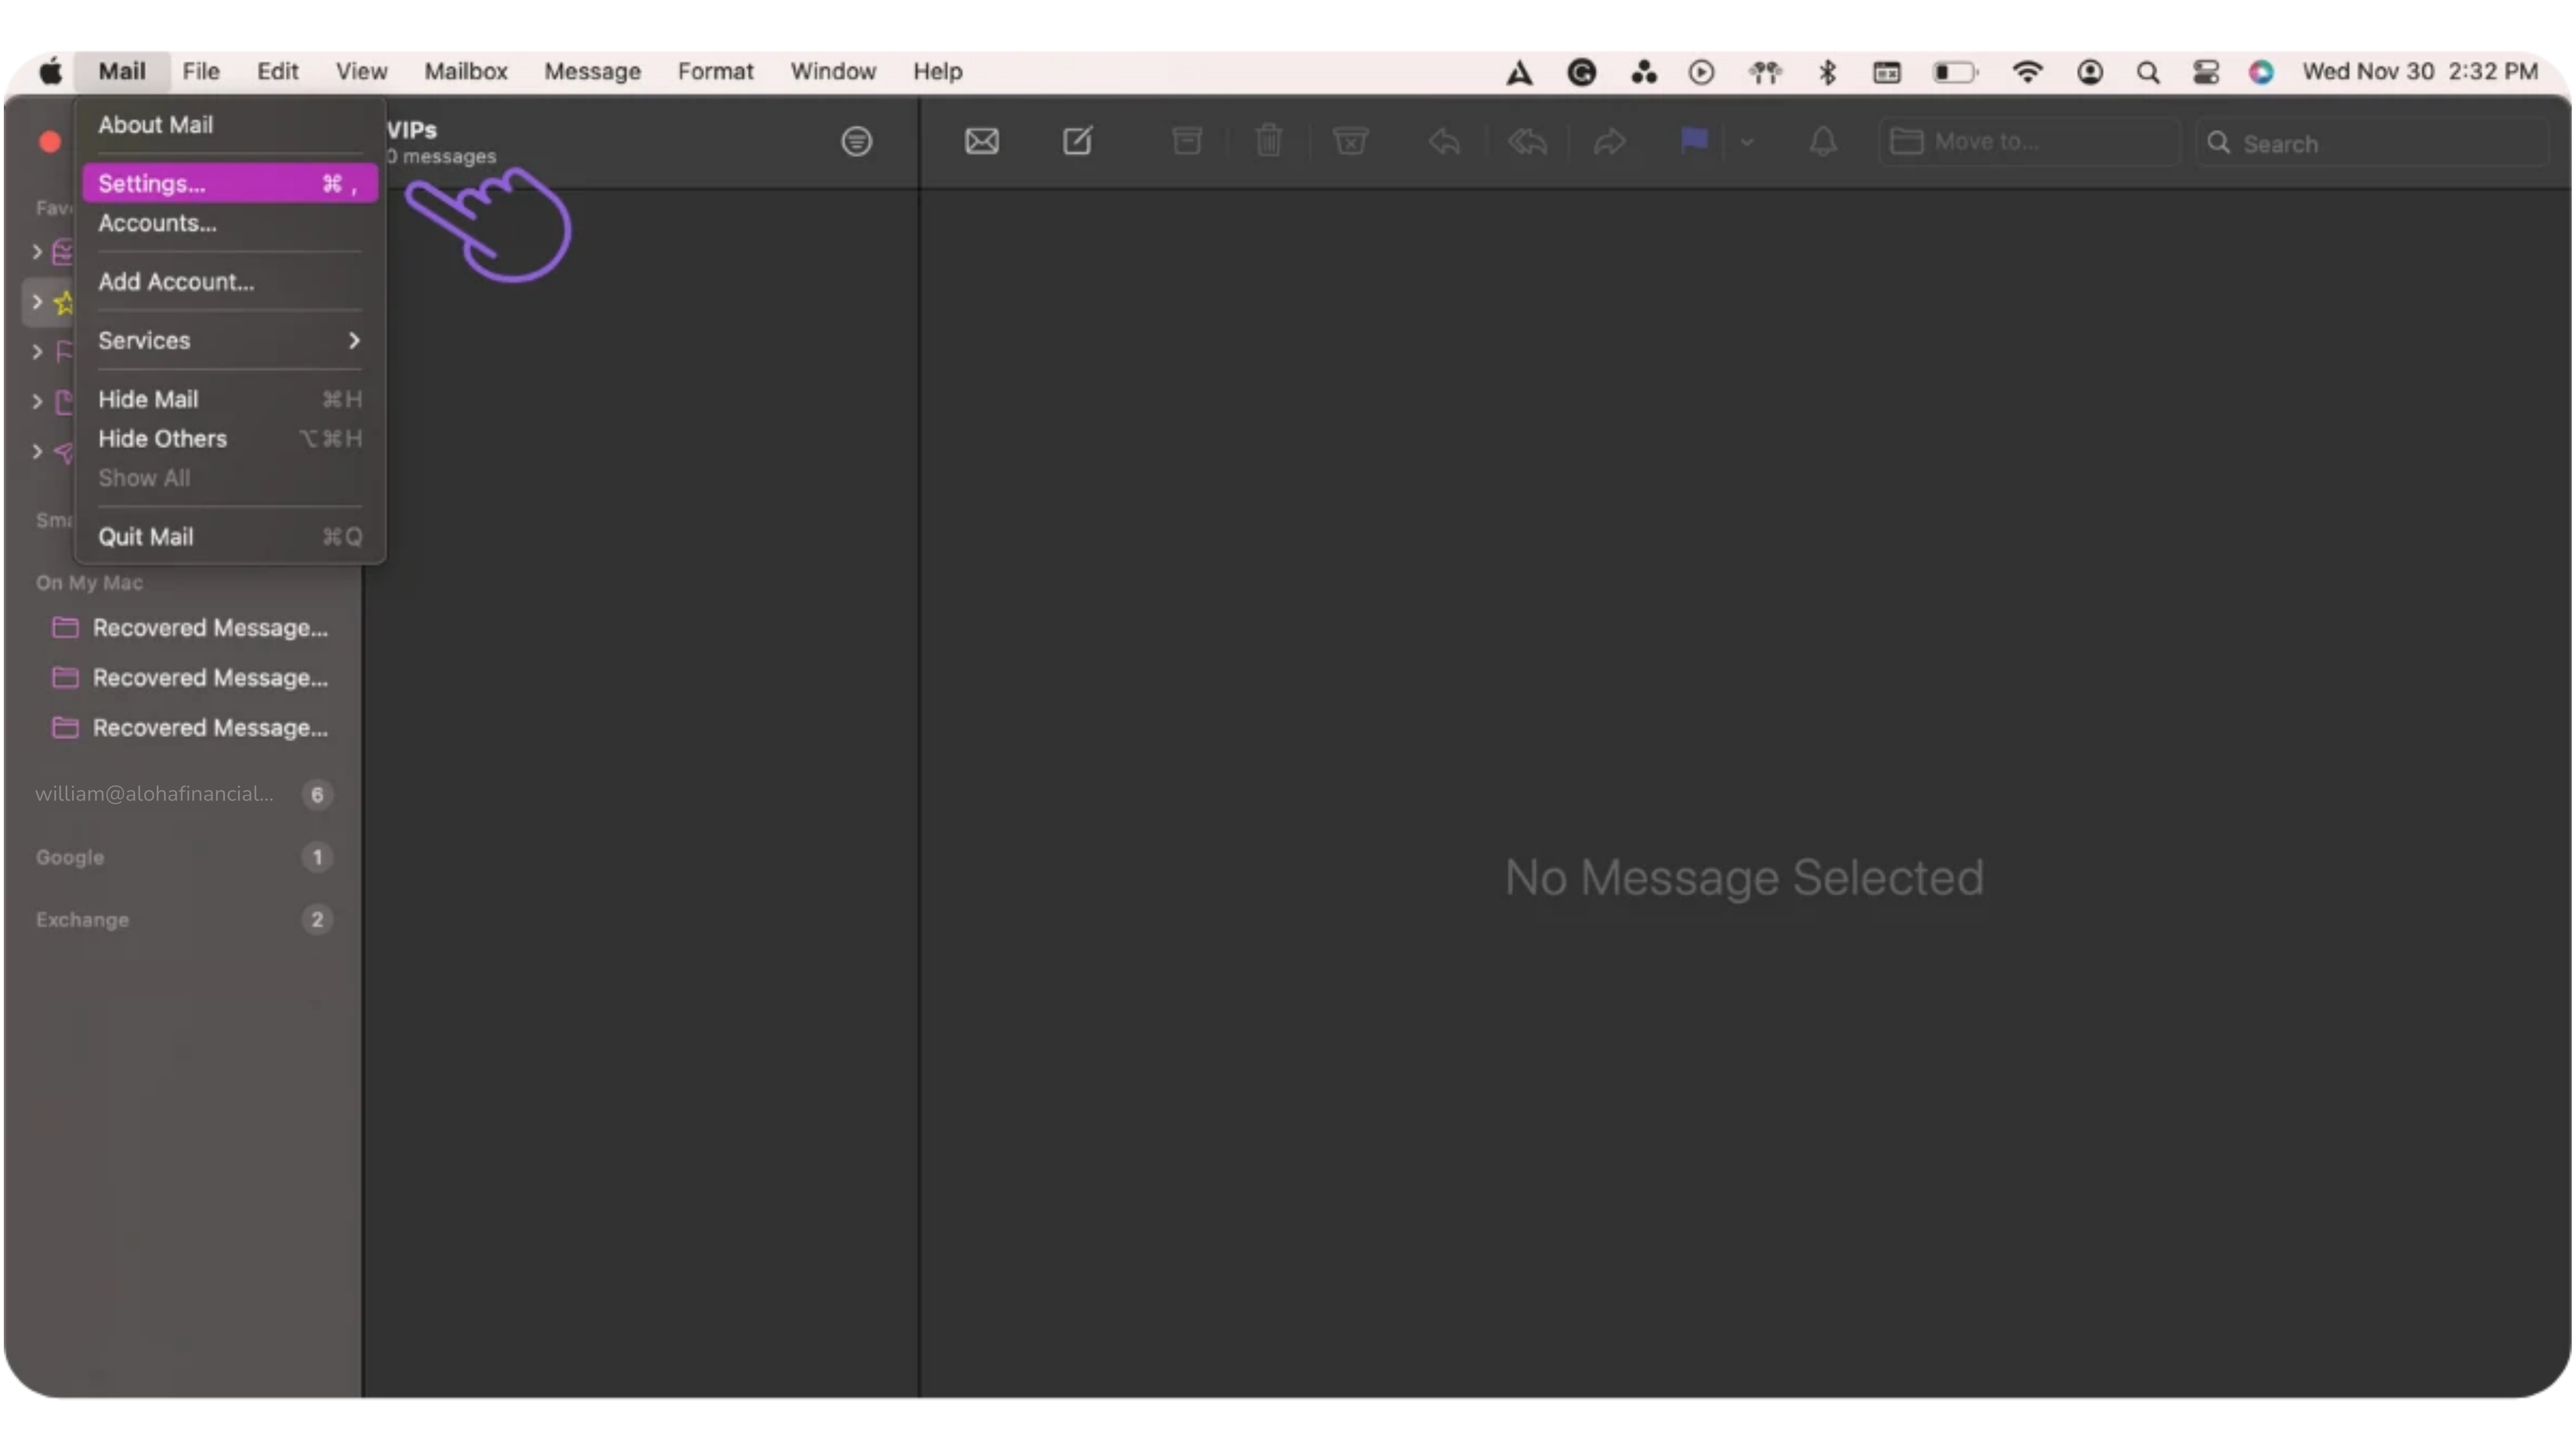Open Control Center icon in menu bar
This screenshot has width=2576, height=1449.
[x=2205, y=72]
